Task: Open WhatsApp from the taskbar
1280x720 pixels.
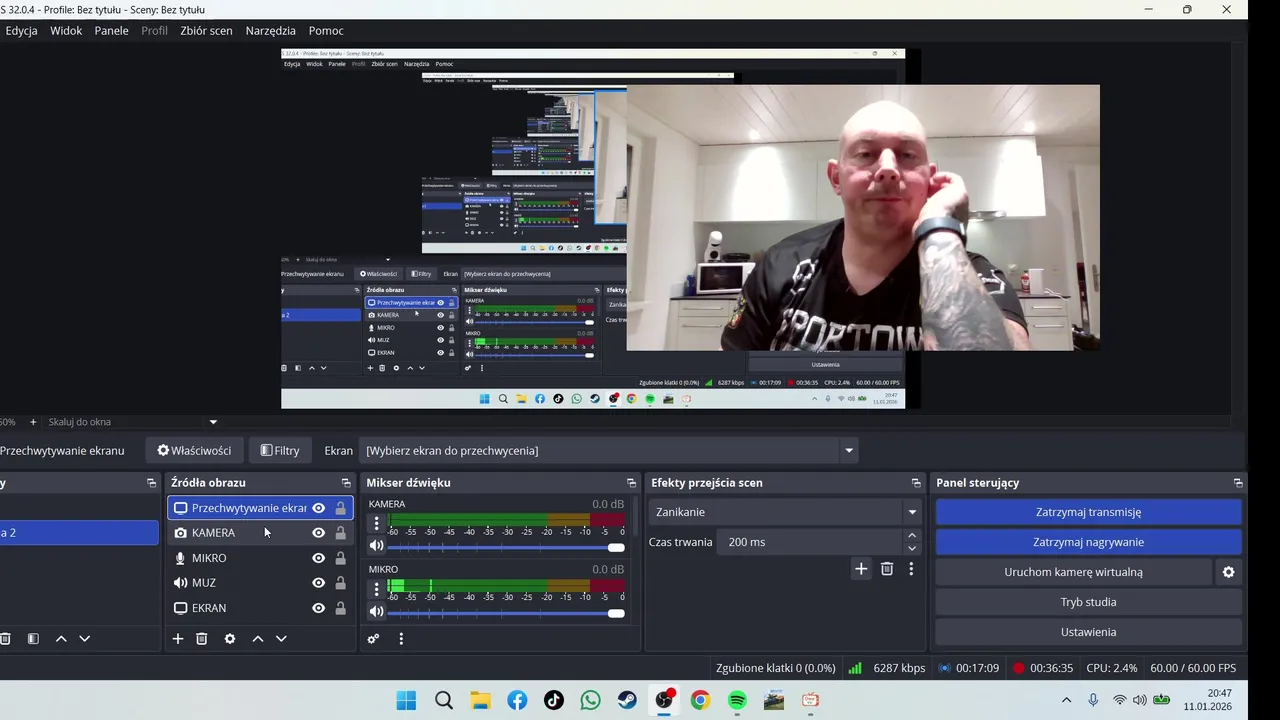Action: click(591, 701)
